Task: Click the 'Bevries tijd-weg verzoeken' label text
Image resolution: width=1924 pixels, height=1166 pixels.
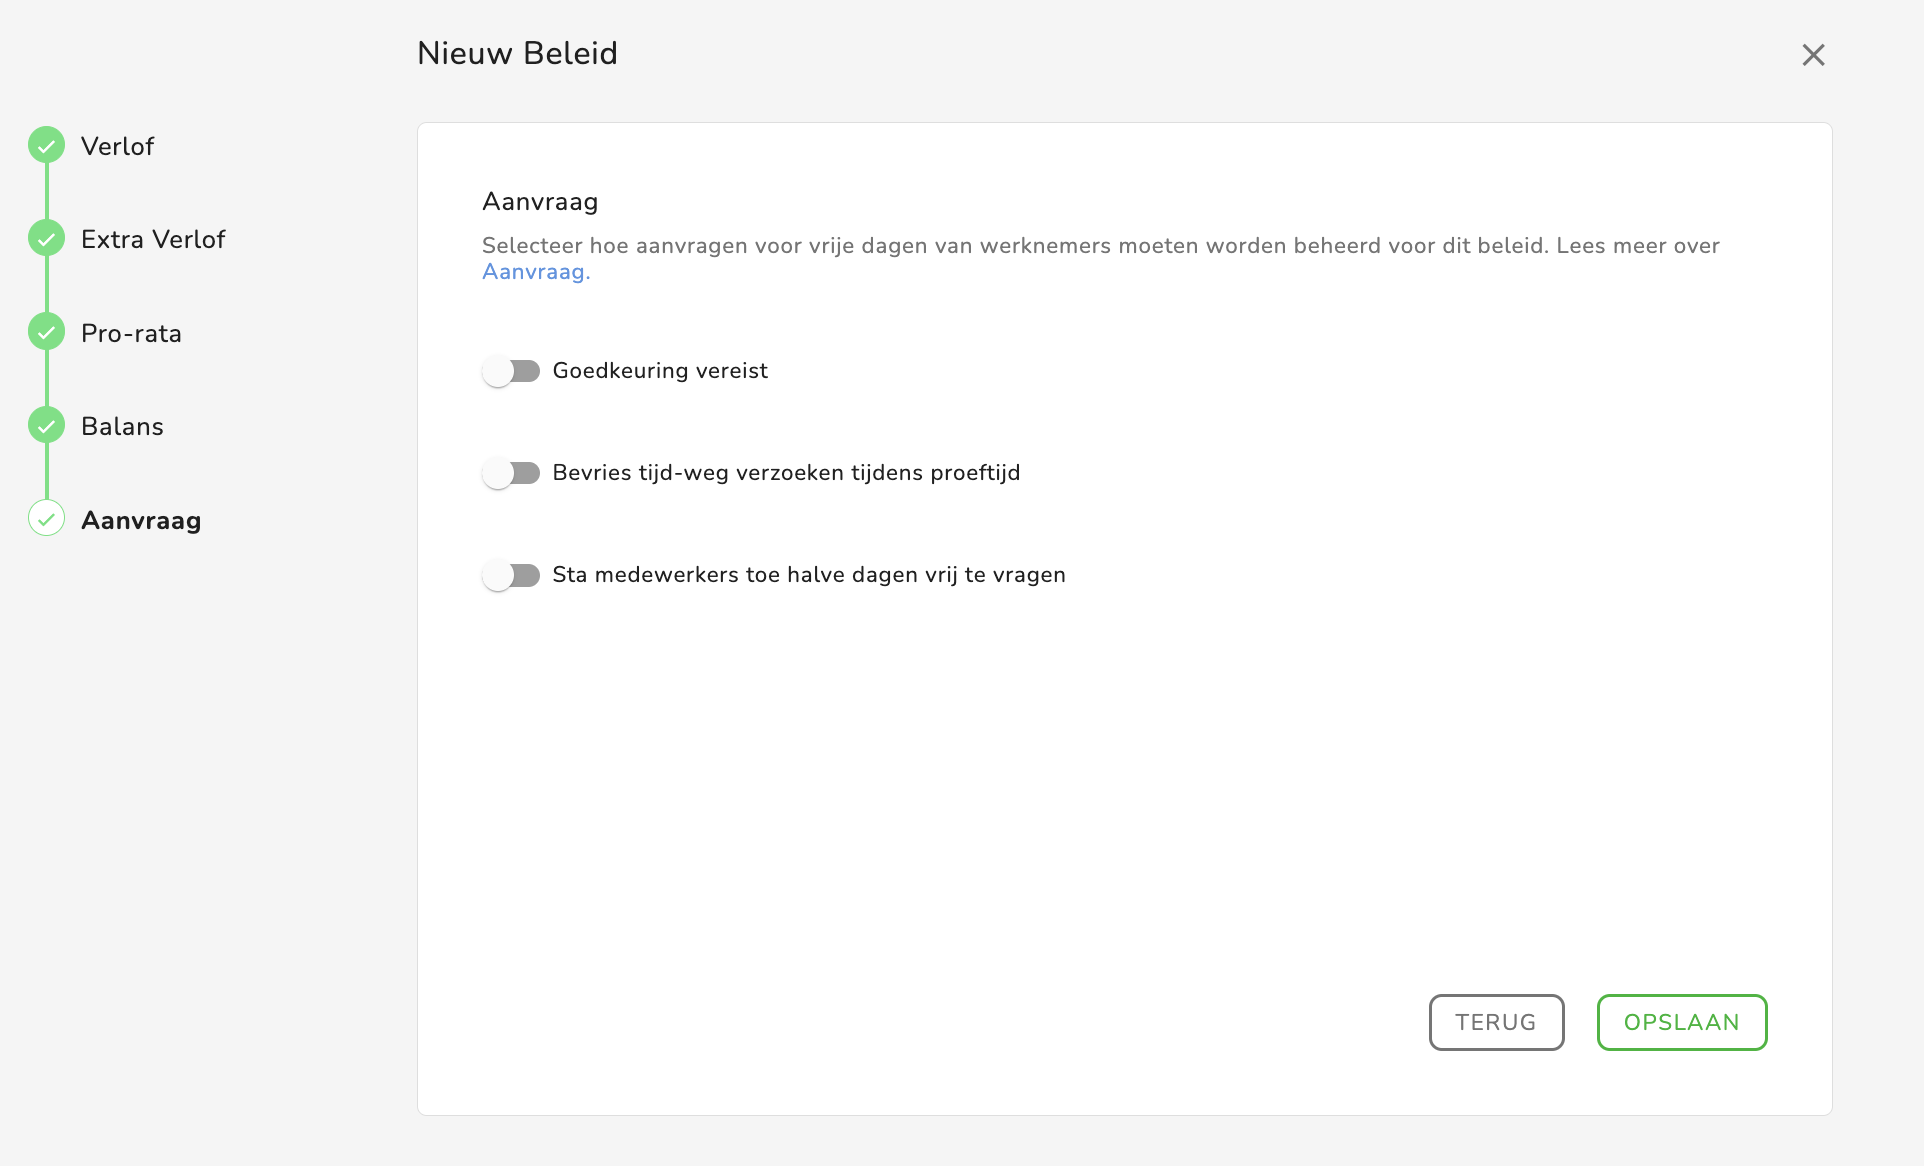Action: pyautogui.click(x=786, y=473)
